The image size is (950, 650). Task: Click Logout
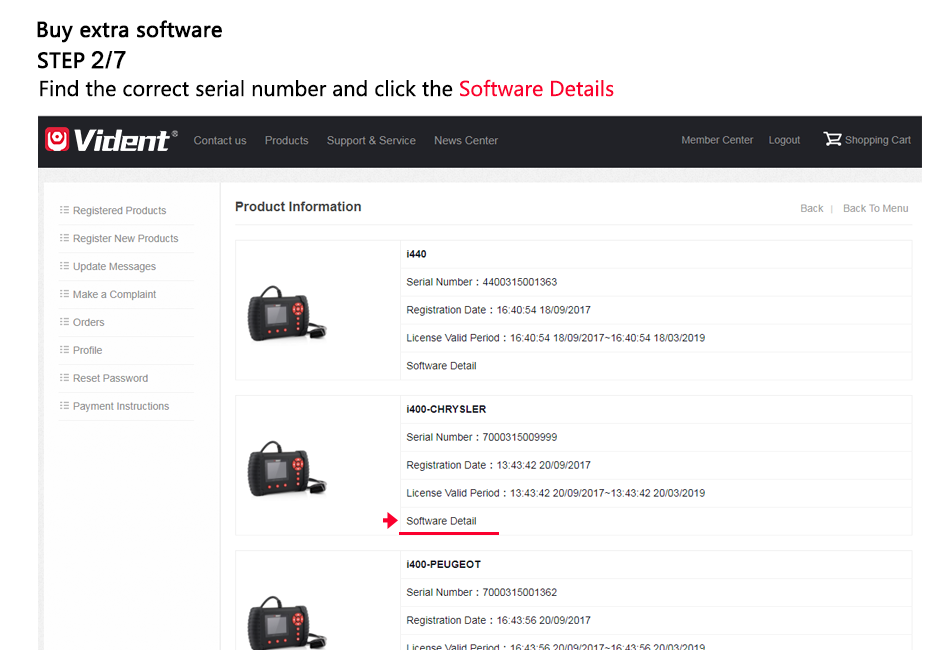[x=785, y=140]
